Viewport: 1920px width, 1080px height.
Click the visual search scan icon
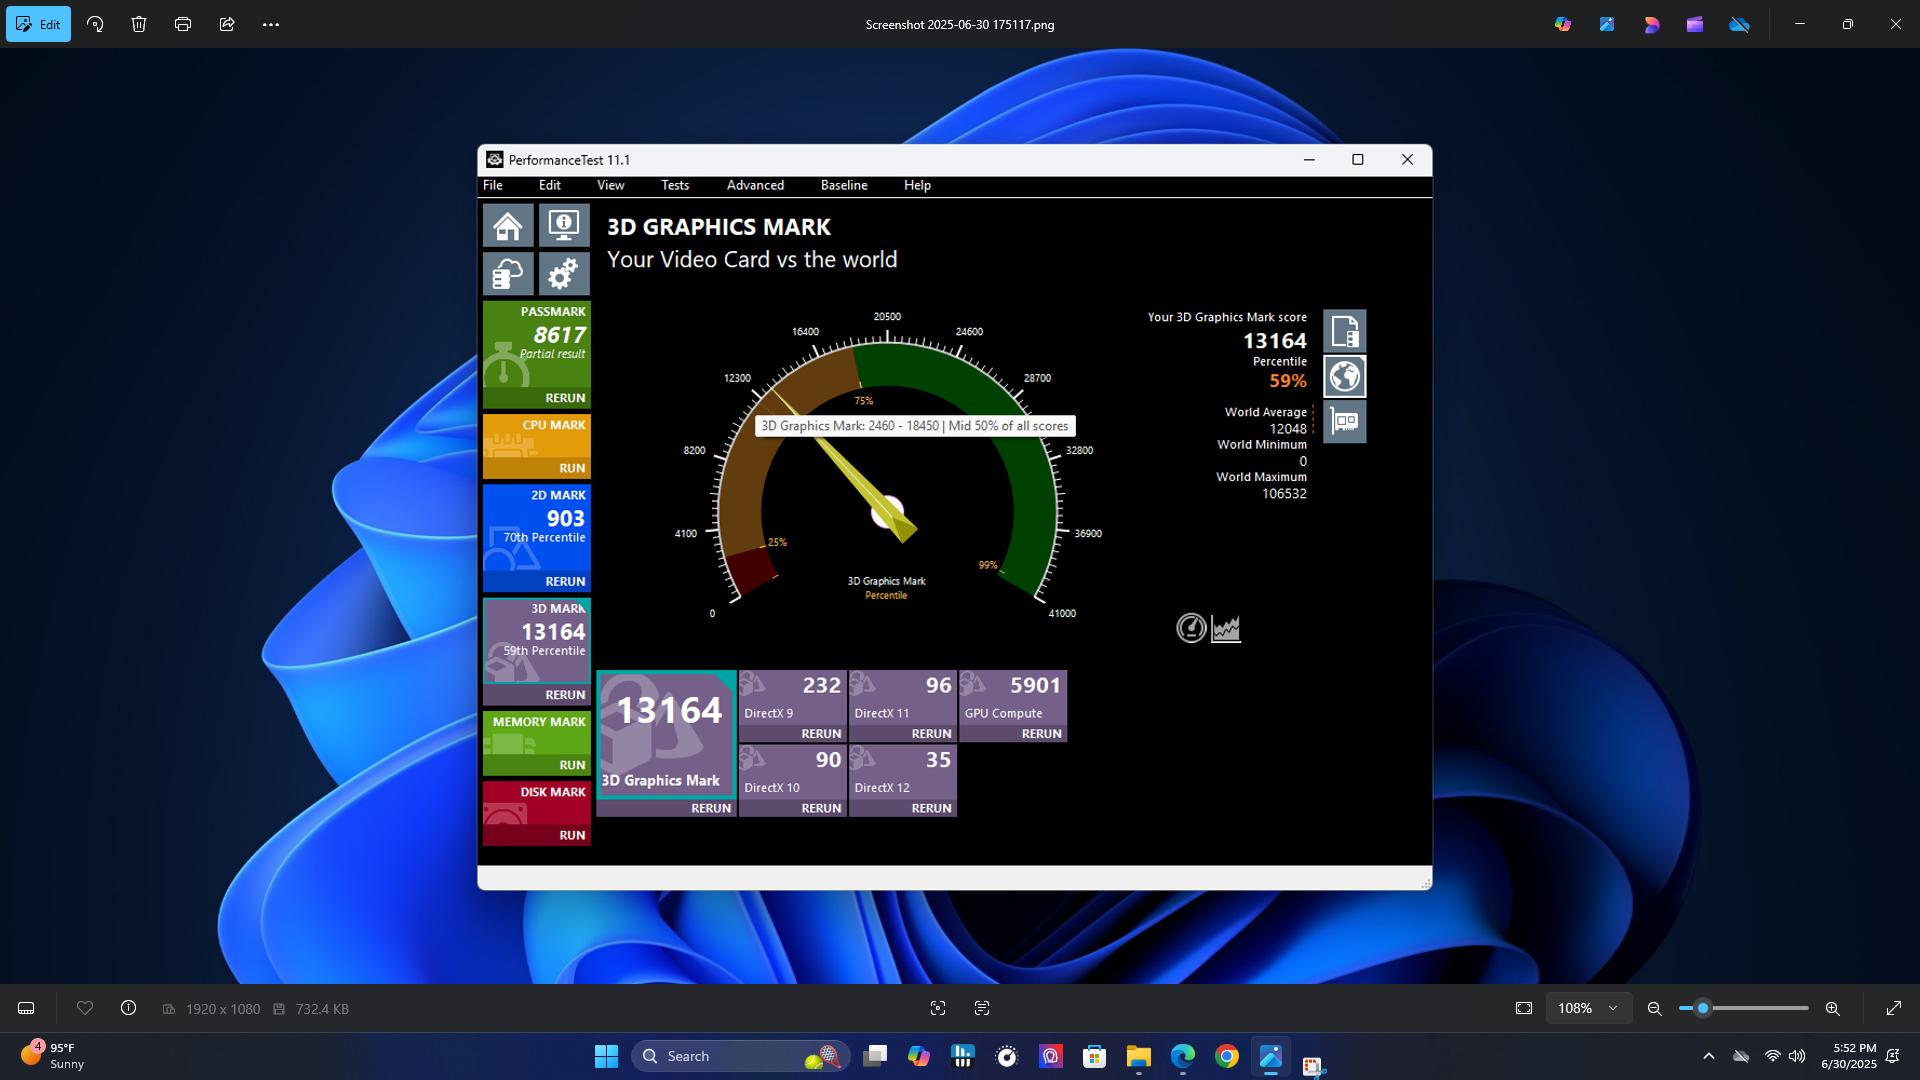938,1008
